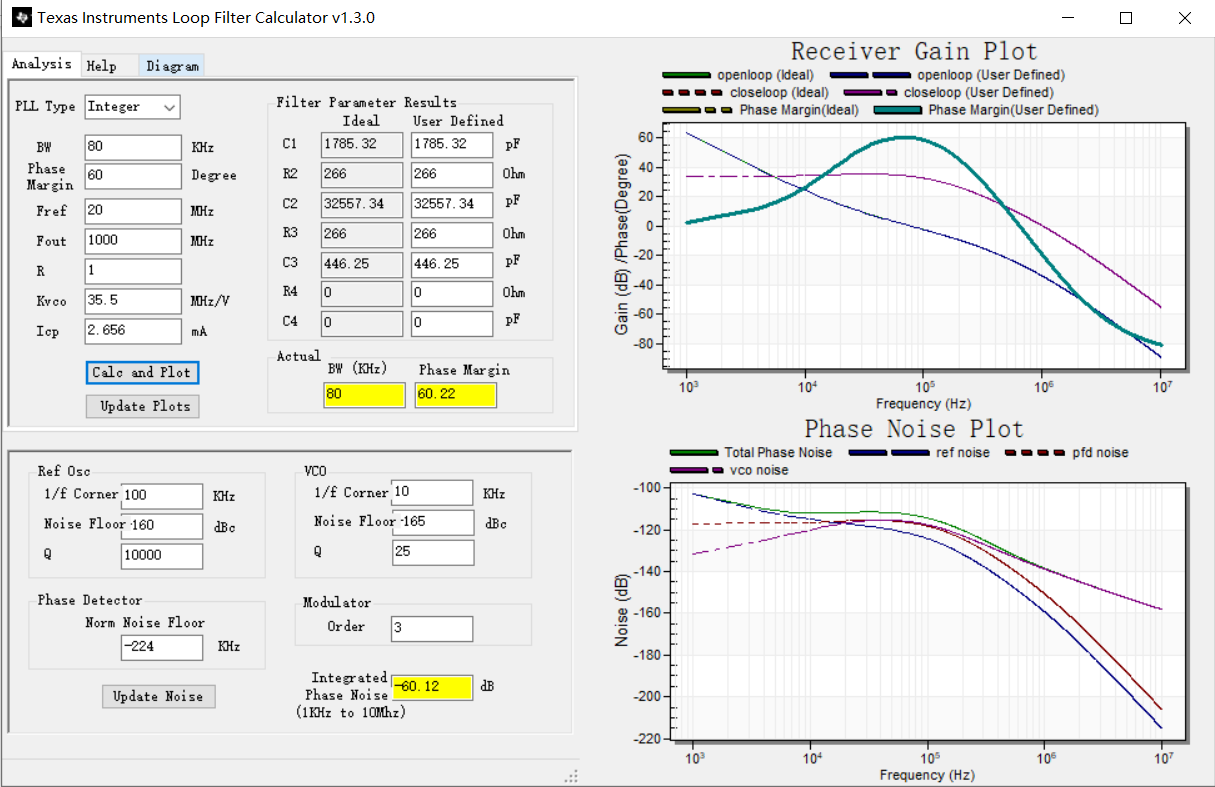Viewport: 1215px width, 787px height.
Task: Click Phase Detector Norm Noise Floor field
Action: (162, 648)
